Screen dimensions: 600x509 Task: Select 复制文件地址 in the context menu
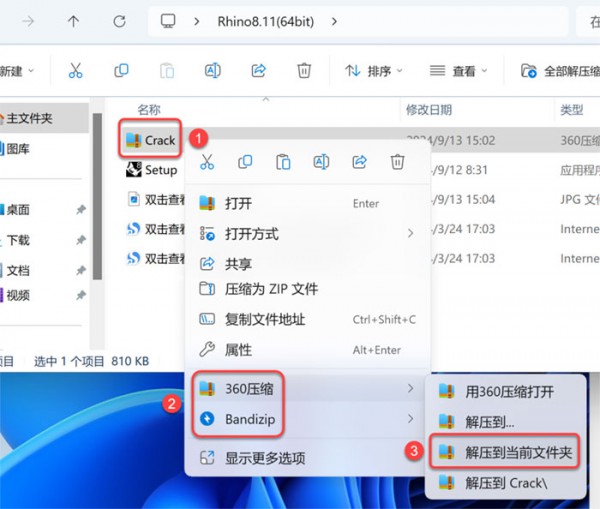(x=307, y=320)
